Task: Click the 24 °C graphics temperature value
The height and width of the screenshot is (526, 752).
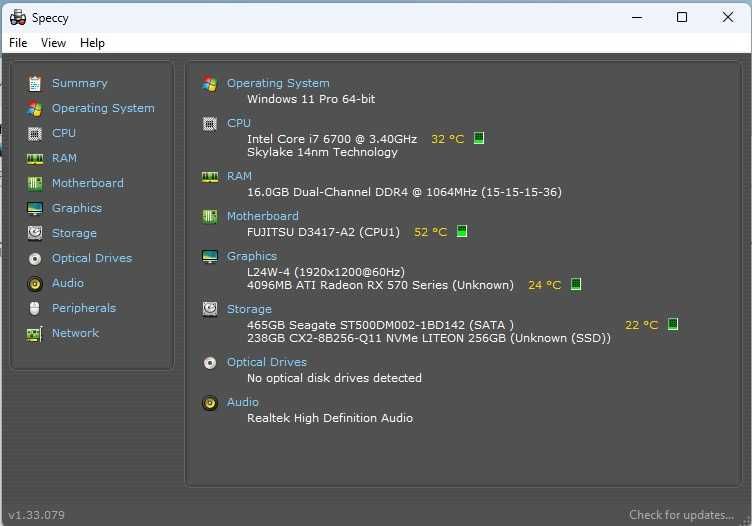Action: tap(544, 285)
